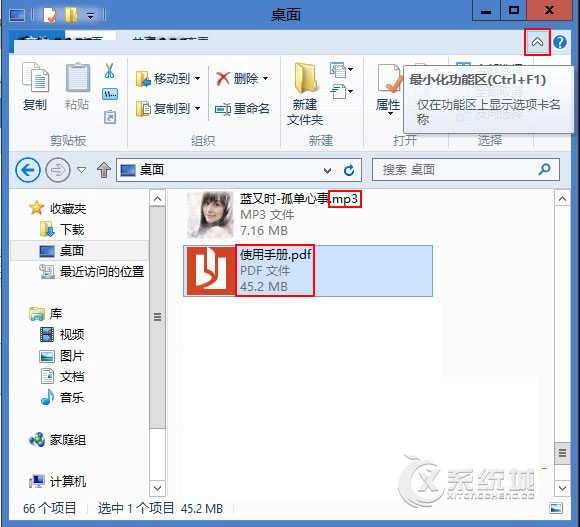Switch to large icons view in status bar
Viewport: 580px width, 527px height.
(x=556, y=509)
